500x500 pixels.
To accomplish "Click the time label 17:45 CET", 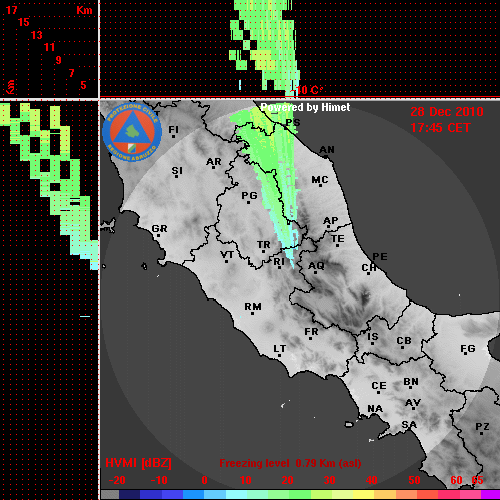I will coord(440,128).
